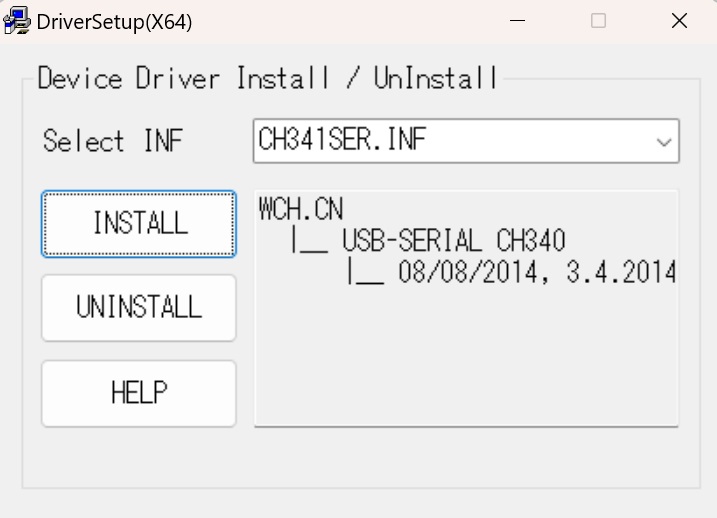This screenshot has width=717, height=518.
Task: Click the Select INF label
Action: tap(113, 140)
